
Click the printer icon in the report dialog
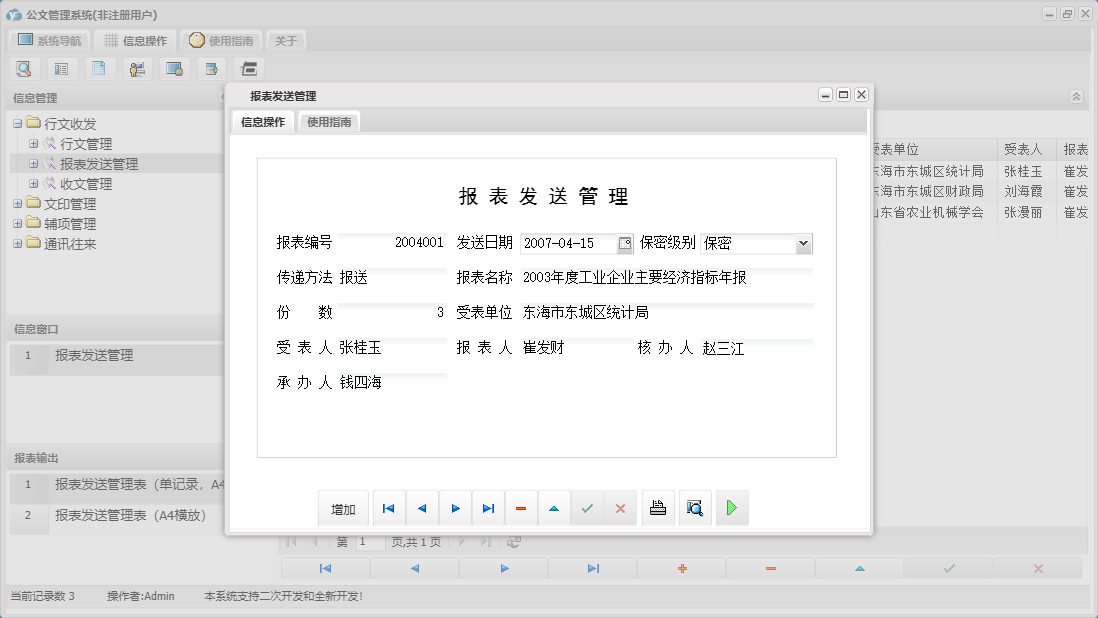coord(657,508)
